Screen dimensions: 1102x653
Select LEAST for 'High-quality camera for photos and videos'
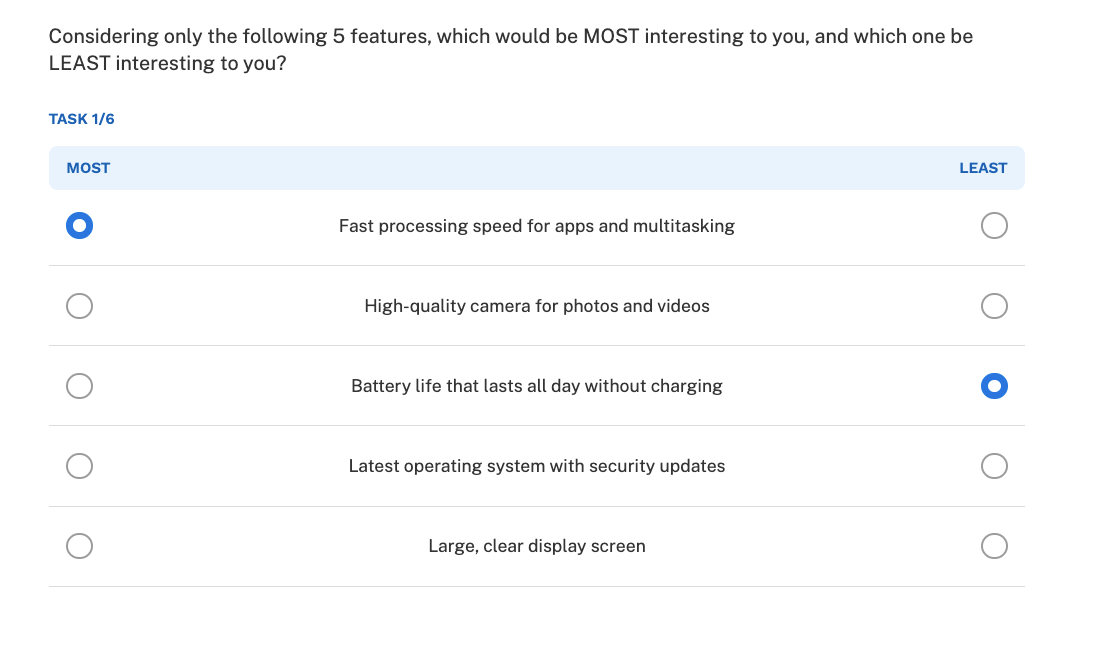[x=994, y=305]
